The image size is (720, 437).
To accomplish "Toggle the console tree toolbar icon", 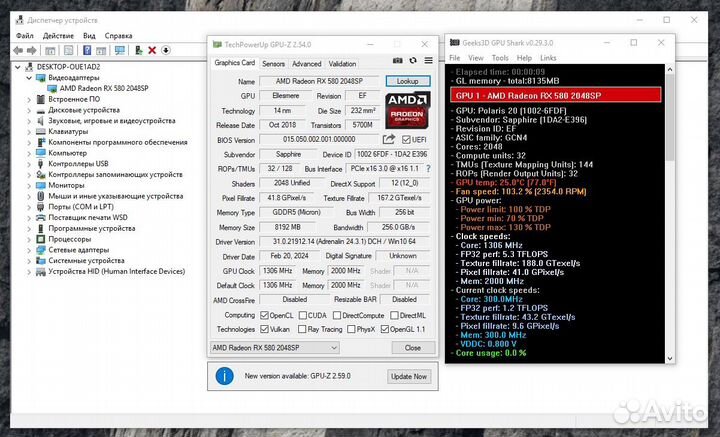I will tap(50, 50).
